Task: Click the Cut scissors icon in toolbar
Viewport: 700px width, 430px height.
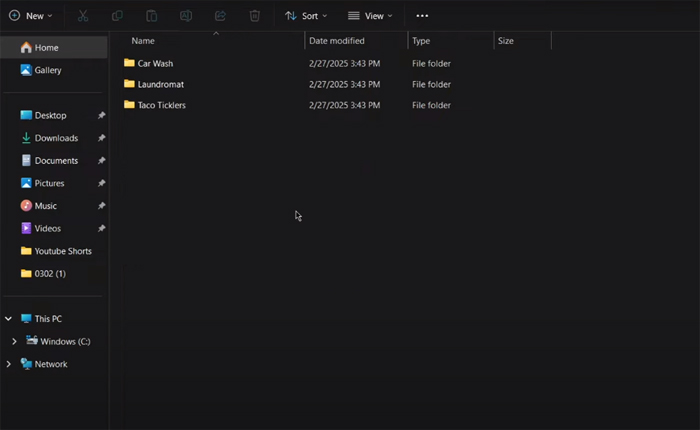Action: pos(83,16)
